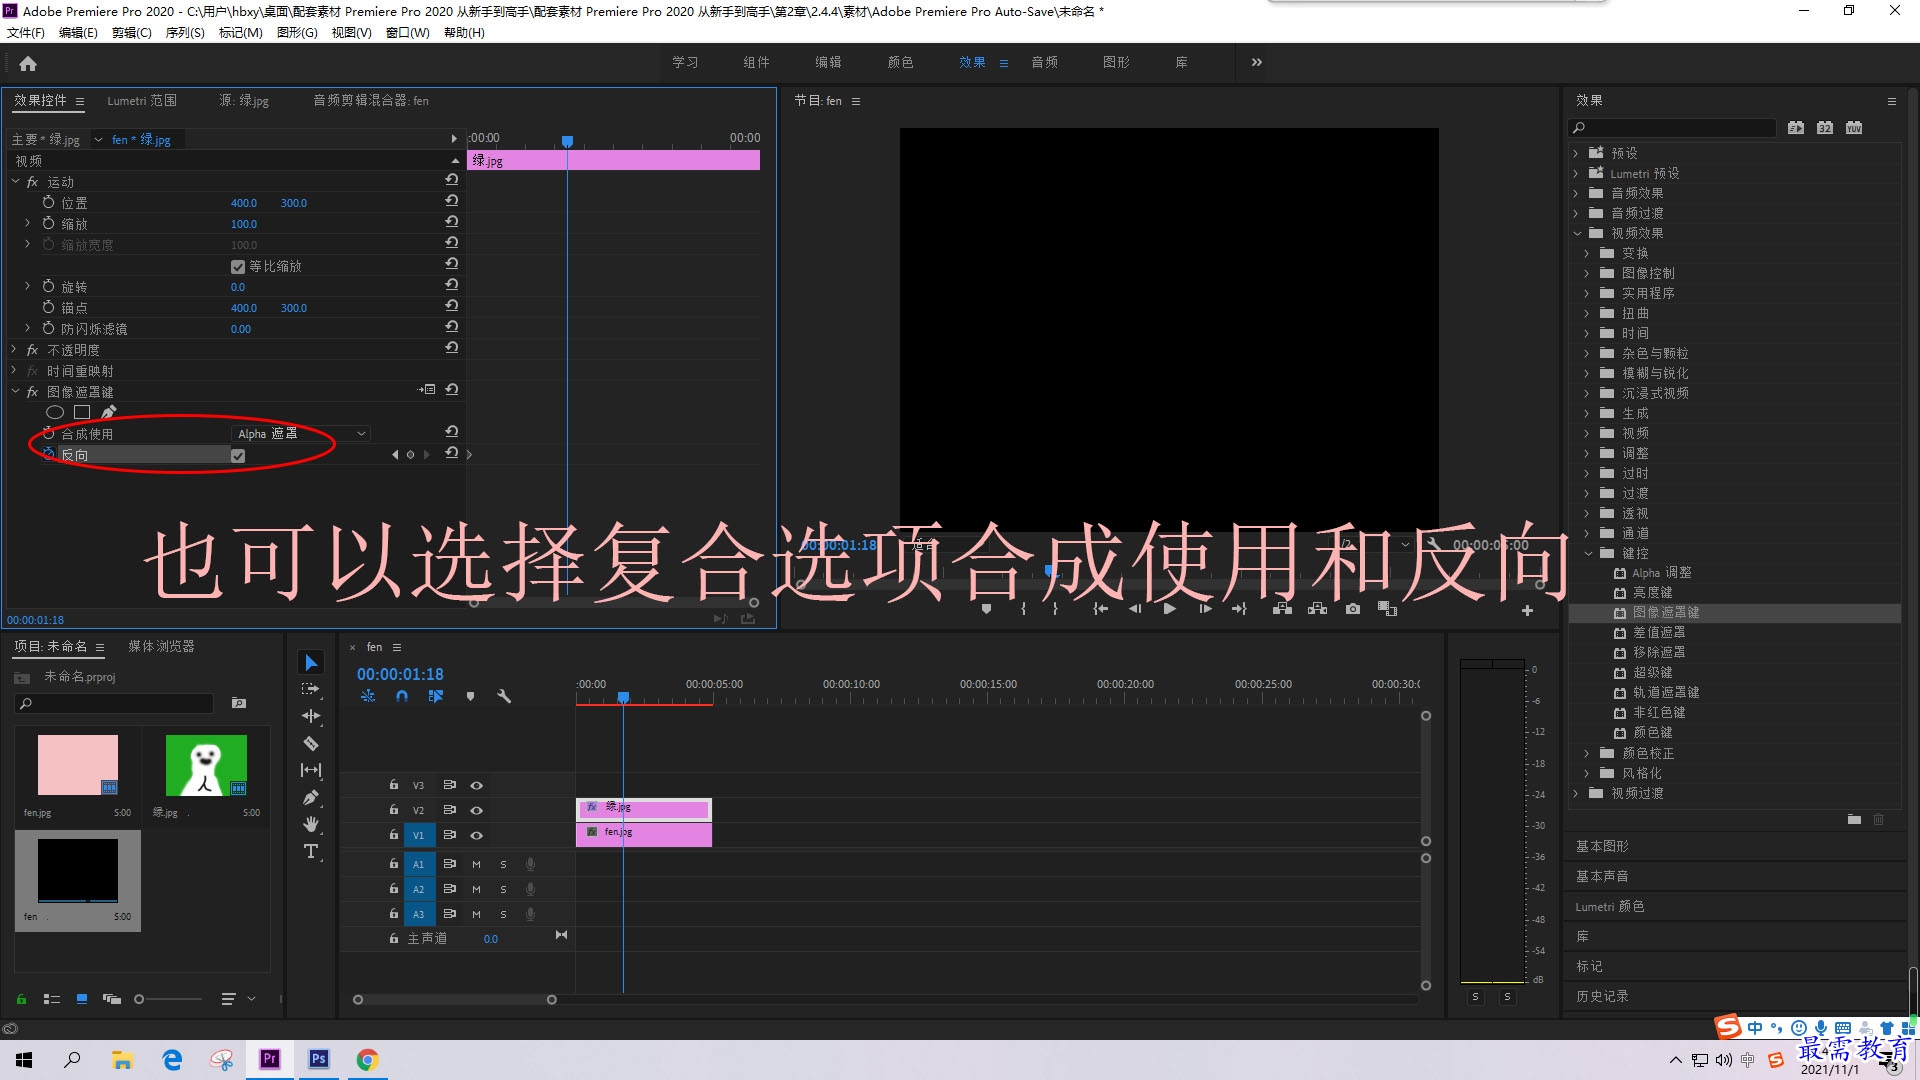Open the 媒体浏览器 tab
1920x1080 pixels.
(x=161, y=646)
